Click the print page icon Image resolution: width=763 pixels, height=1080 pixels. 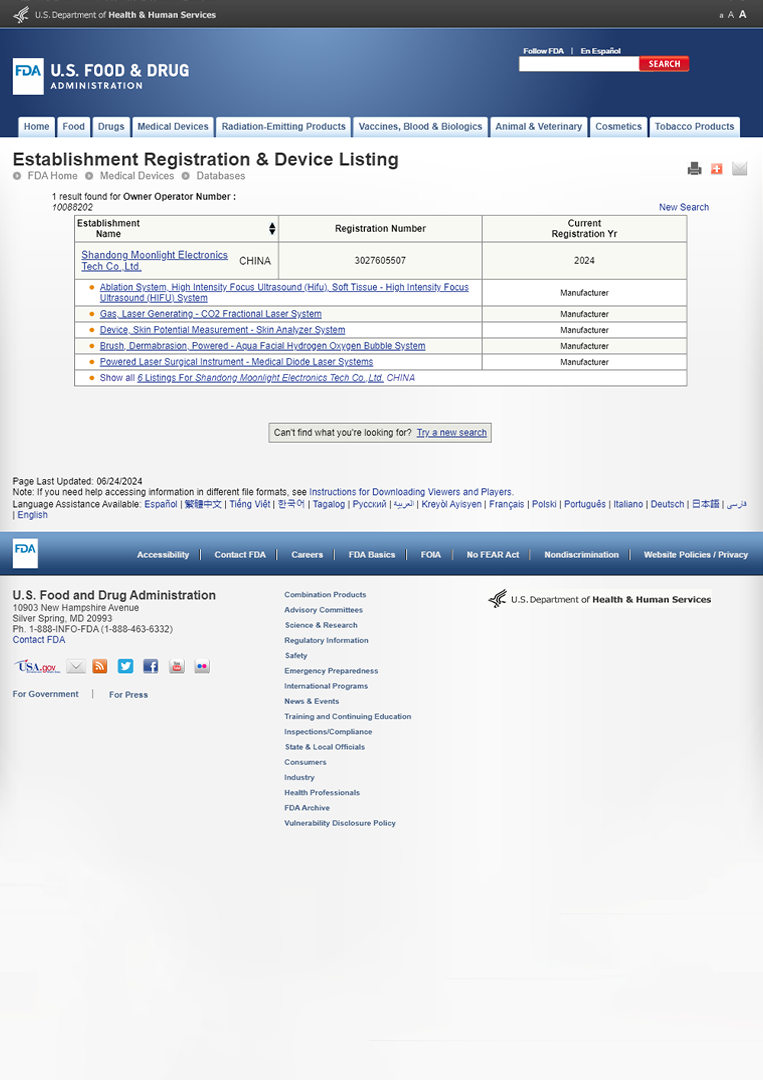point(694,169)
